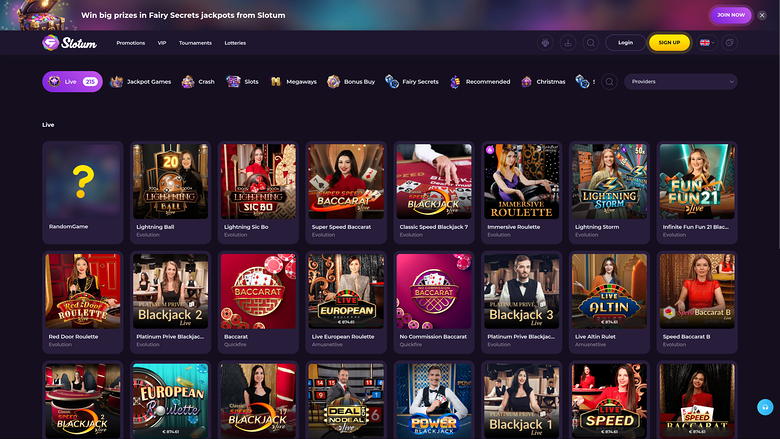Open the Lotteries menu item
This screenshot has width=780, height=439.
[x=235, y=43]
